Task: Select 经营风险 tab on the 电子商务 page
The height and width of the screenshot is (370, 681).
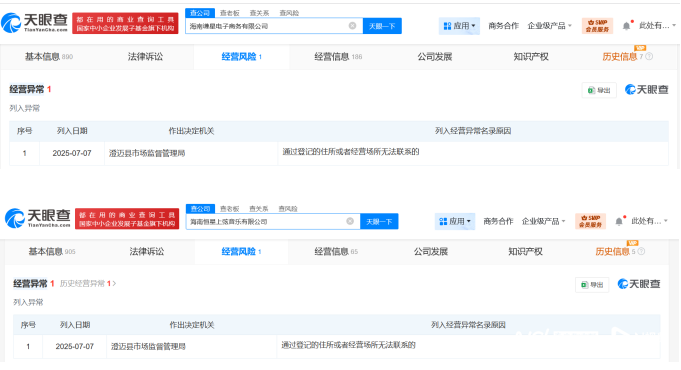Action: [x=241, y=56]
